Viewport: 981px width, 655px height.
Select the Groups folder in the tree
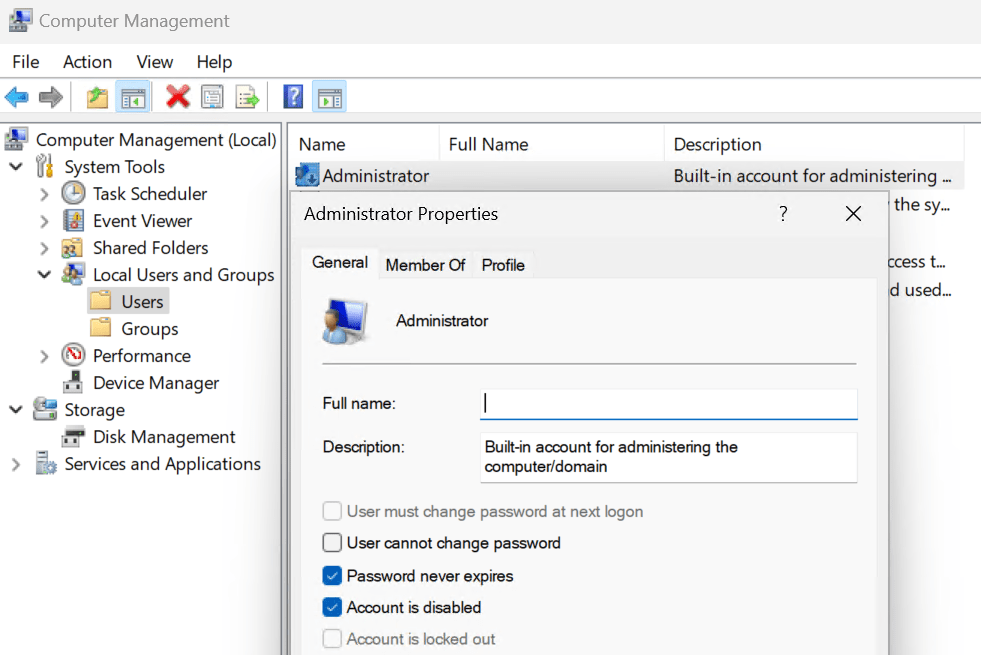149,329
